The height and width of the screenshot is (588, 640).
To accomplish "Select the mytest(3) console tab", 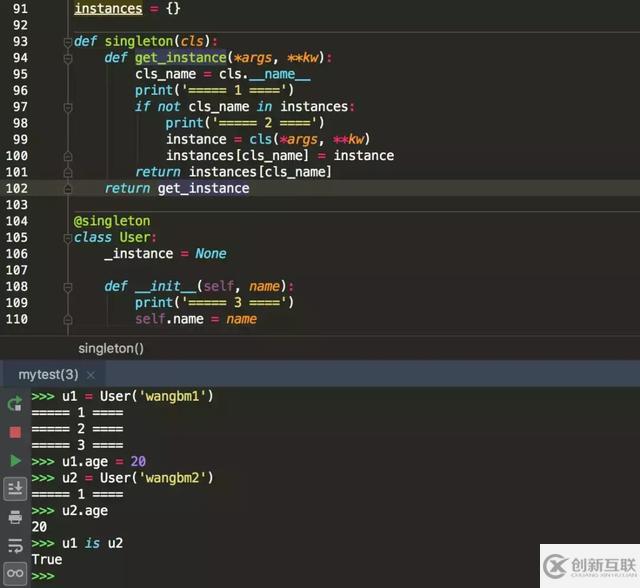I will tap(48, 375).
